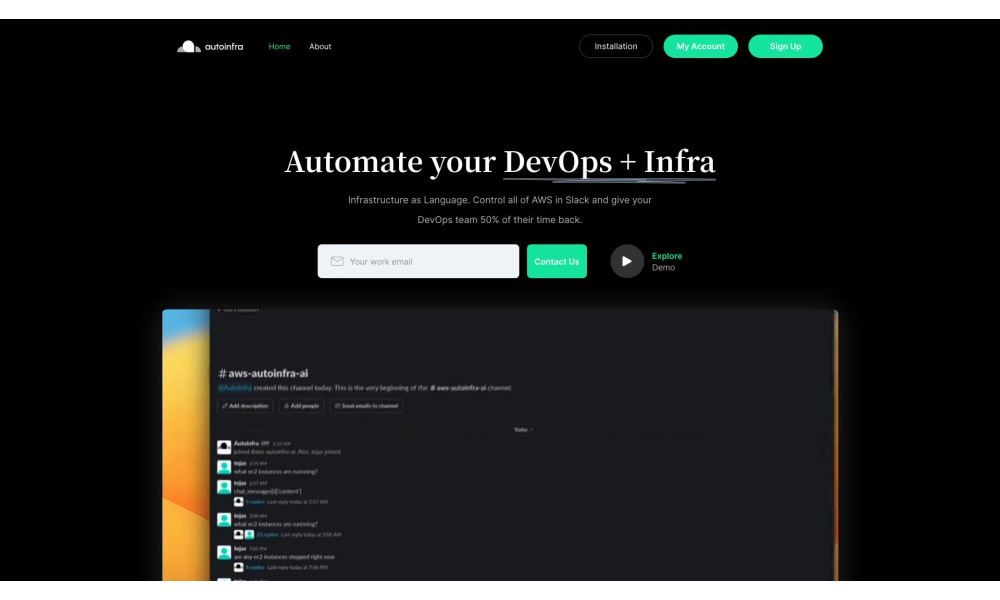Click the autoinfra cloud logo
1000x600 pixels.
click(210, 47)
